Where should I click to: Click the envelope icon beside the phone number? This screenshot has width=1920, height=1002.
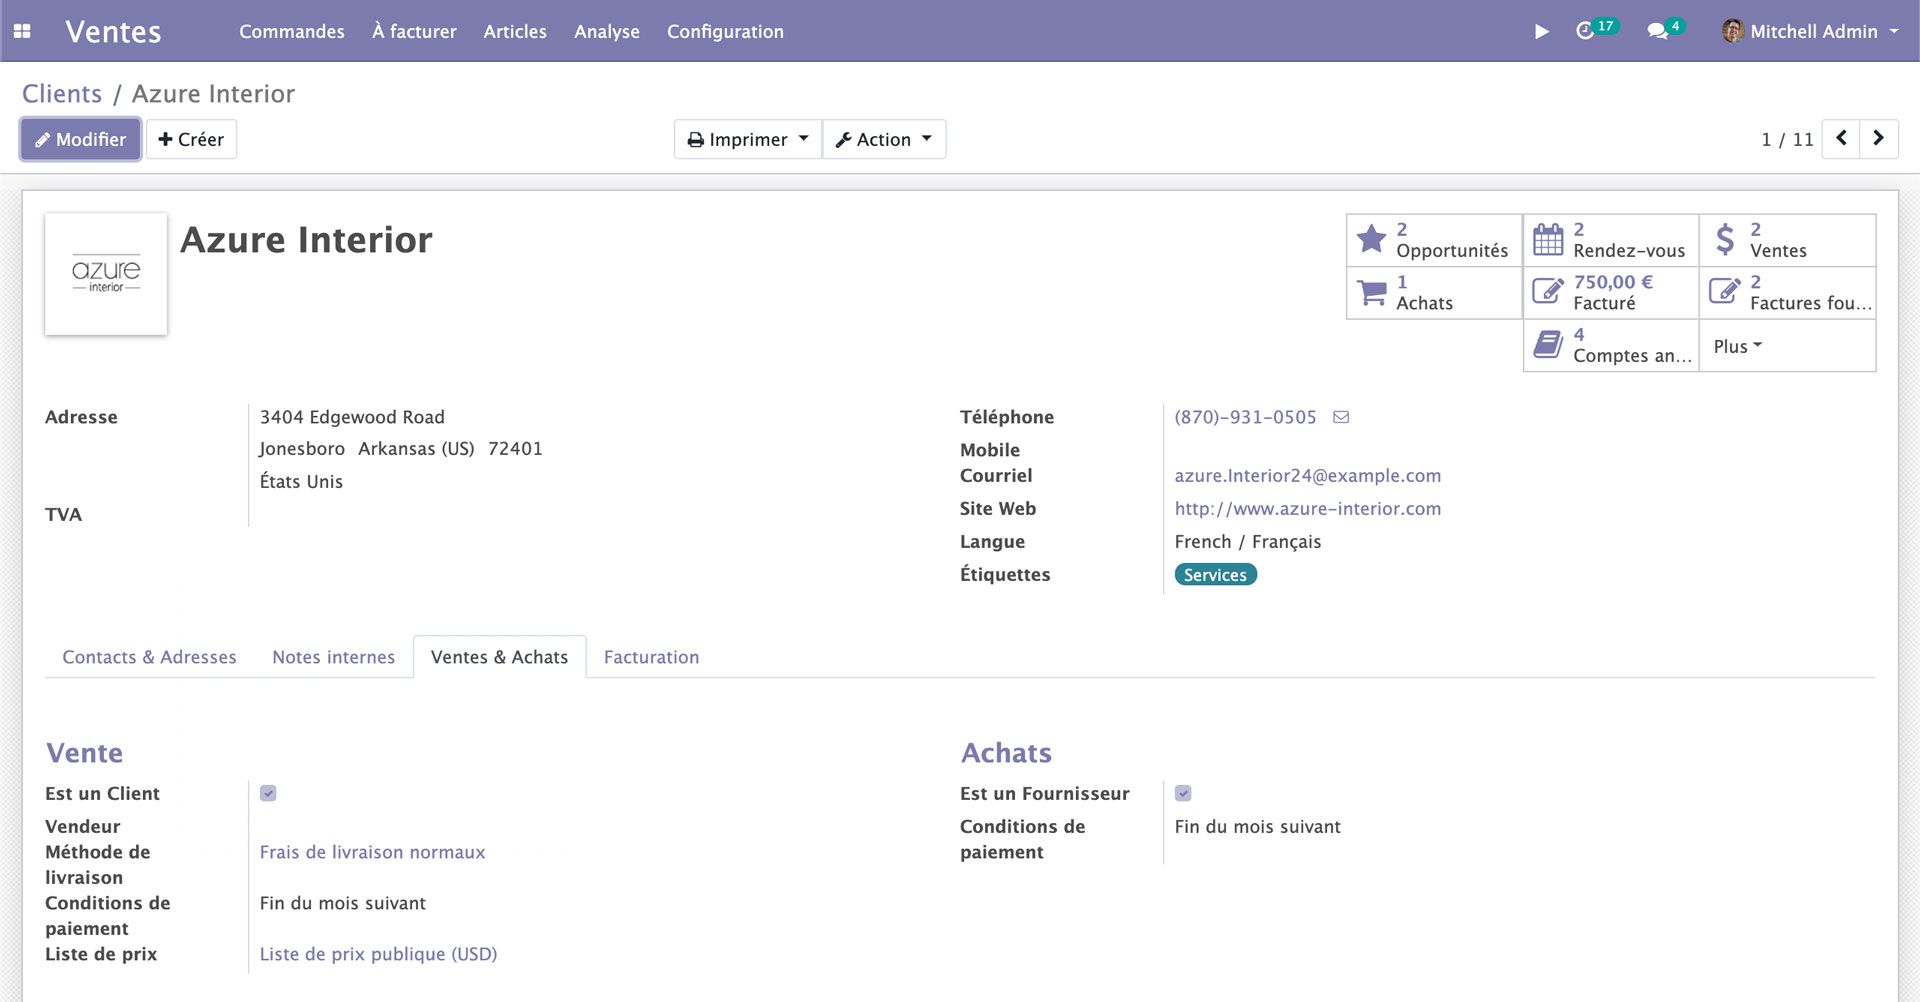[x=1341, y=416]
